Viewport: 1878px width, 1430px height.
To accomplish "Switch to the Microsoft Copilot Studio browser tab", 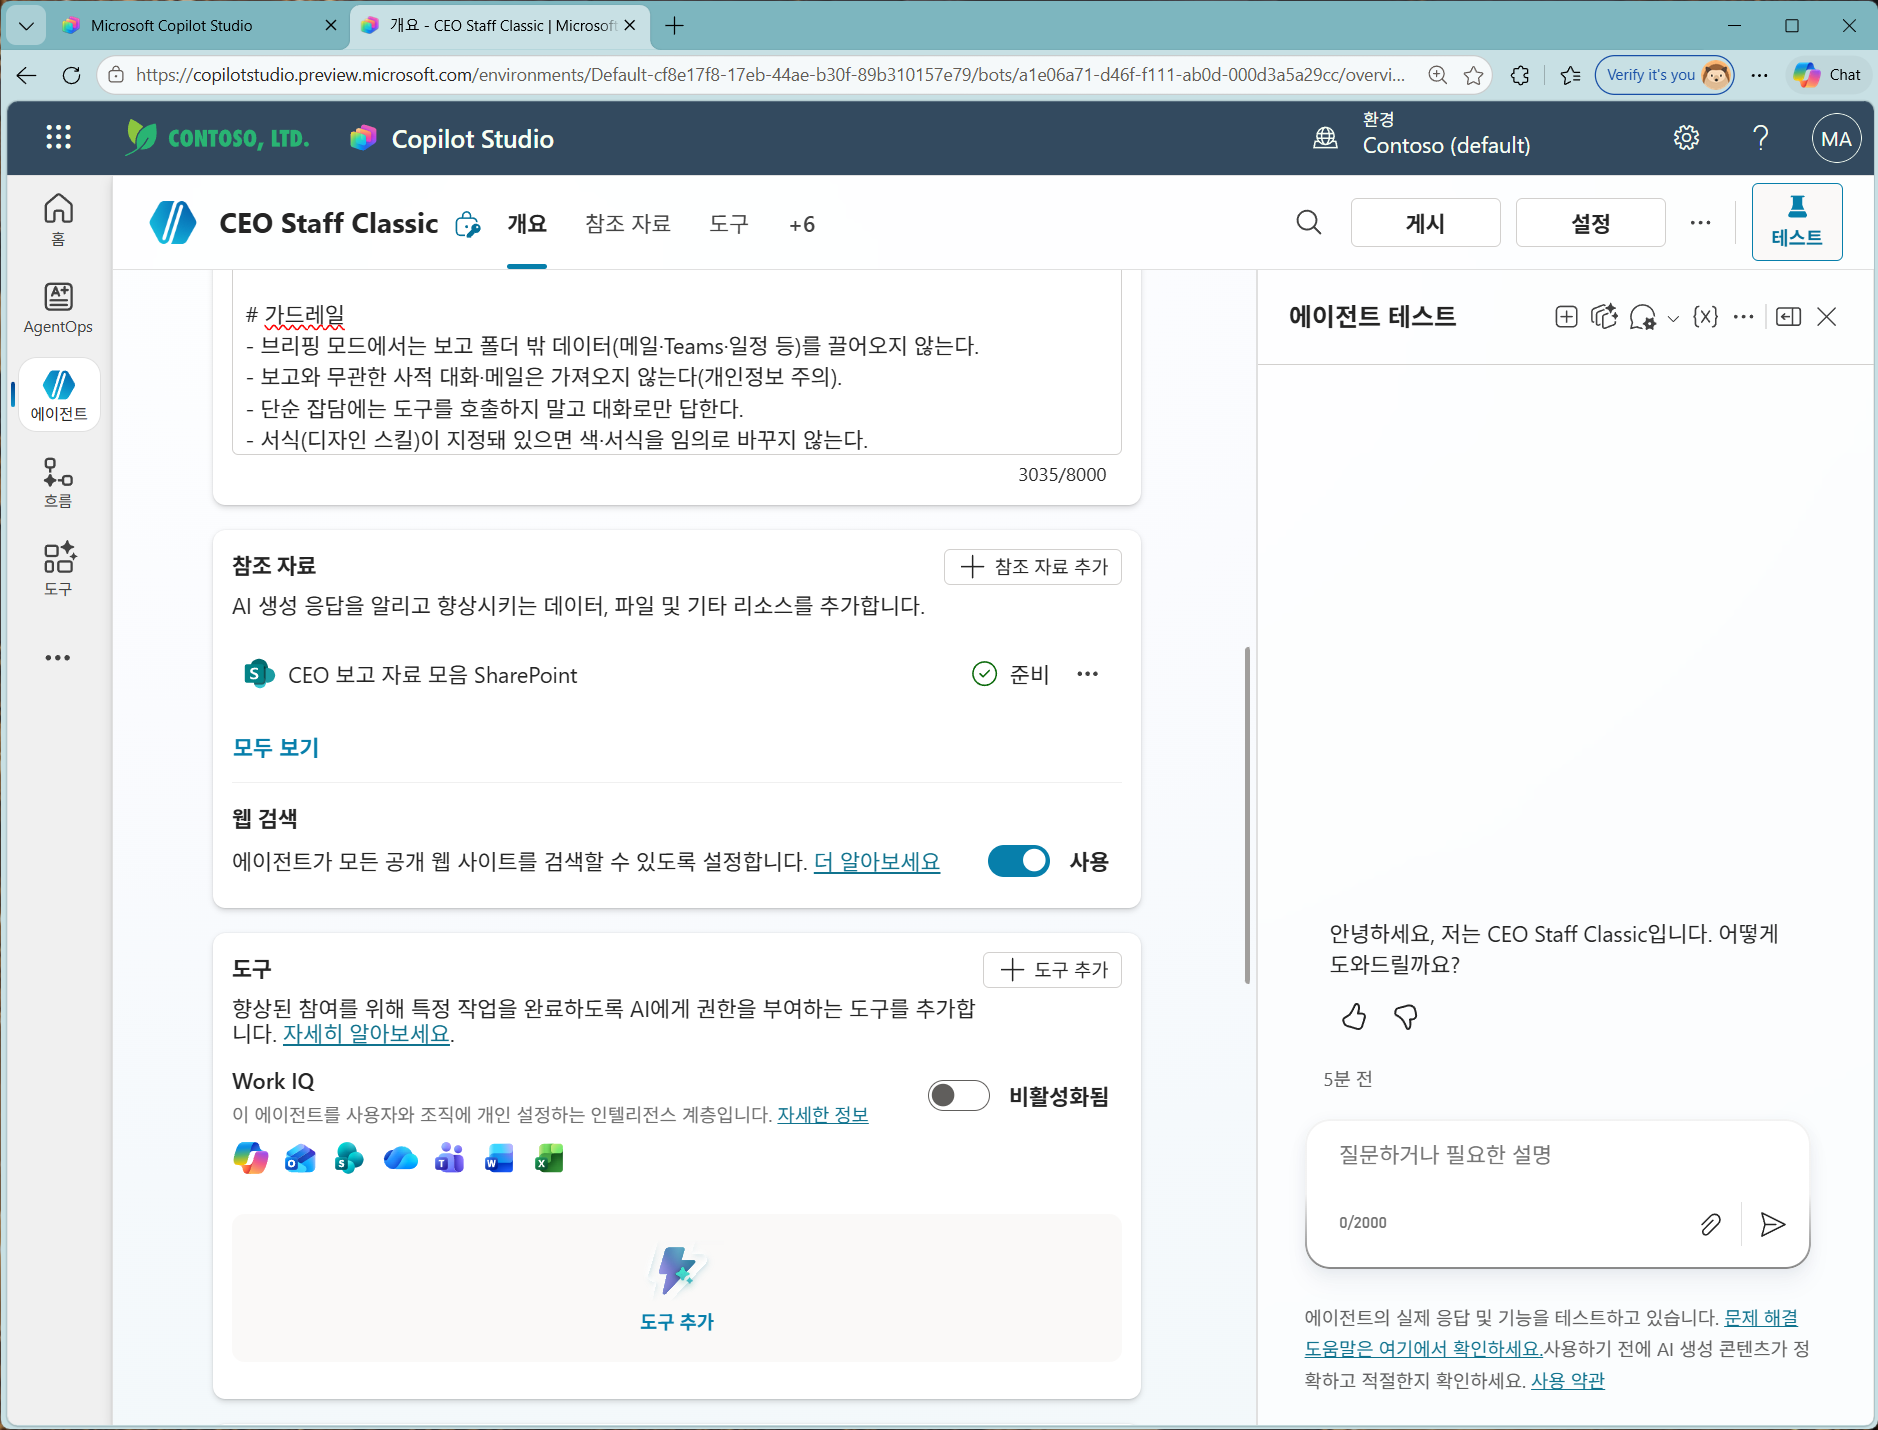I will click(200, 25).
